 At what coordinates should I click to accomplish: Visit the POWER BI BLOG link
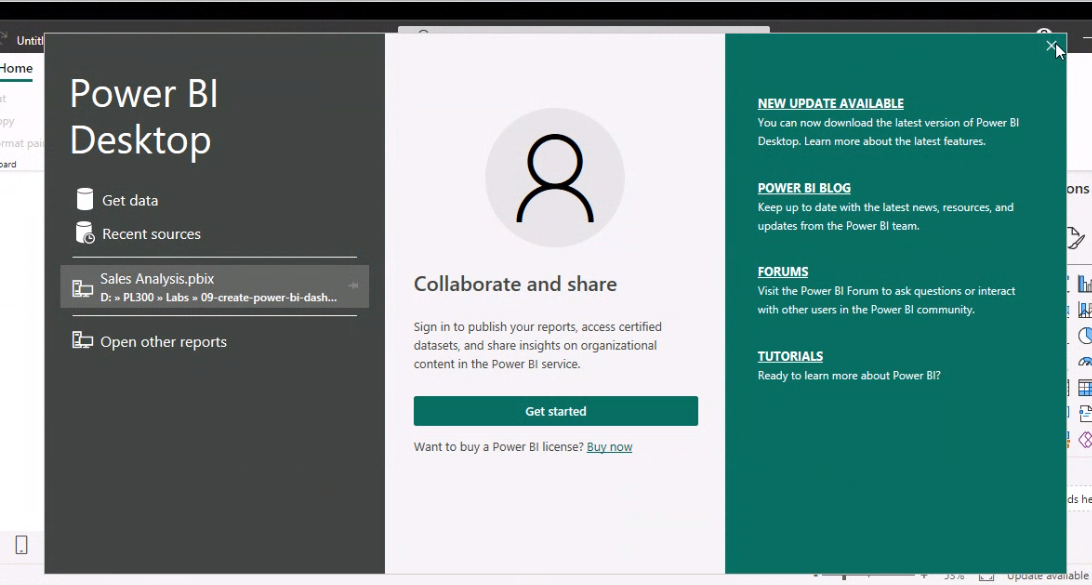[804, 188]
